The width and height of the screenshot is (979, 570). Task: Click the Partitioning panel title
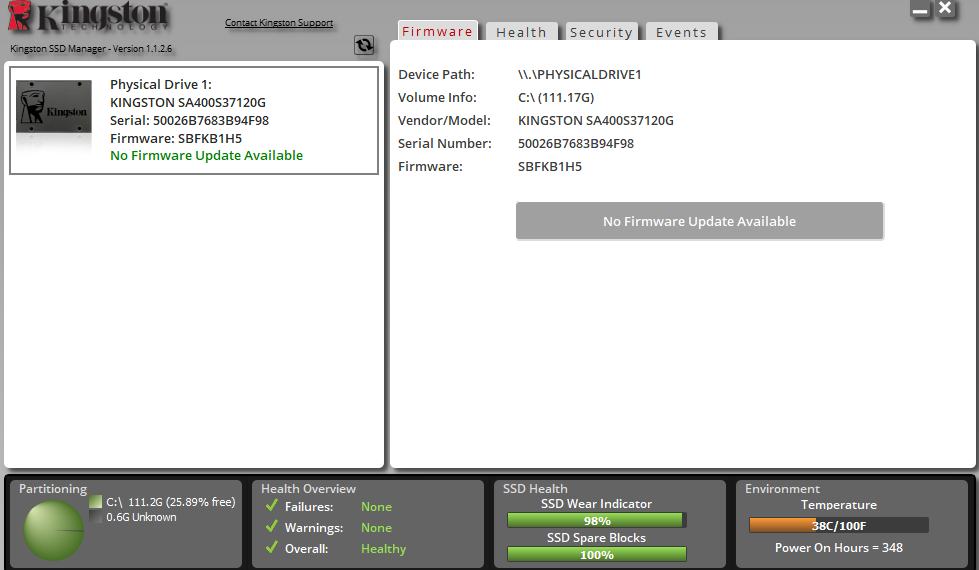click(x=53, y=489)
